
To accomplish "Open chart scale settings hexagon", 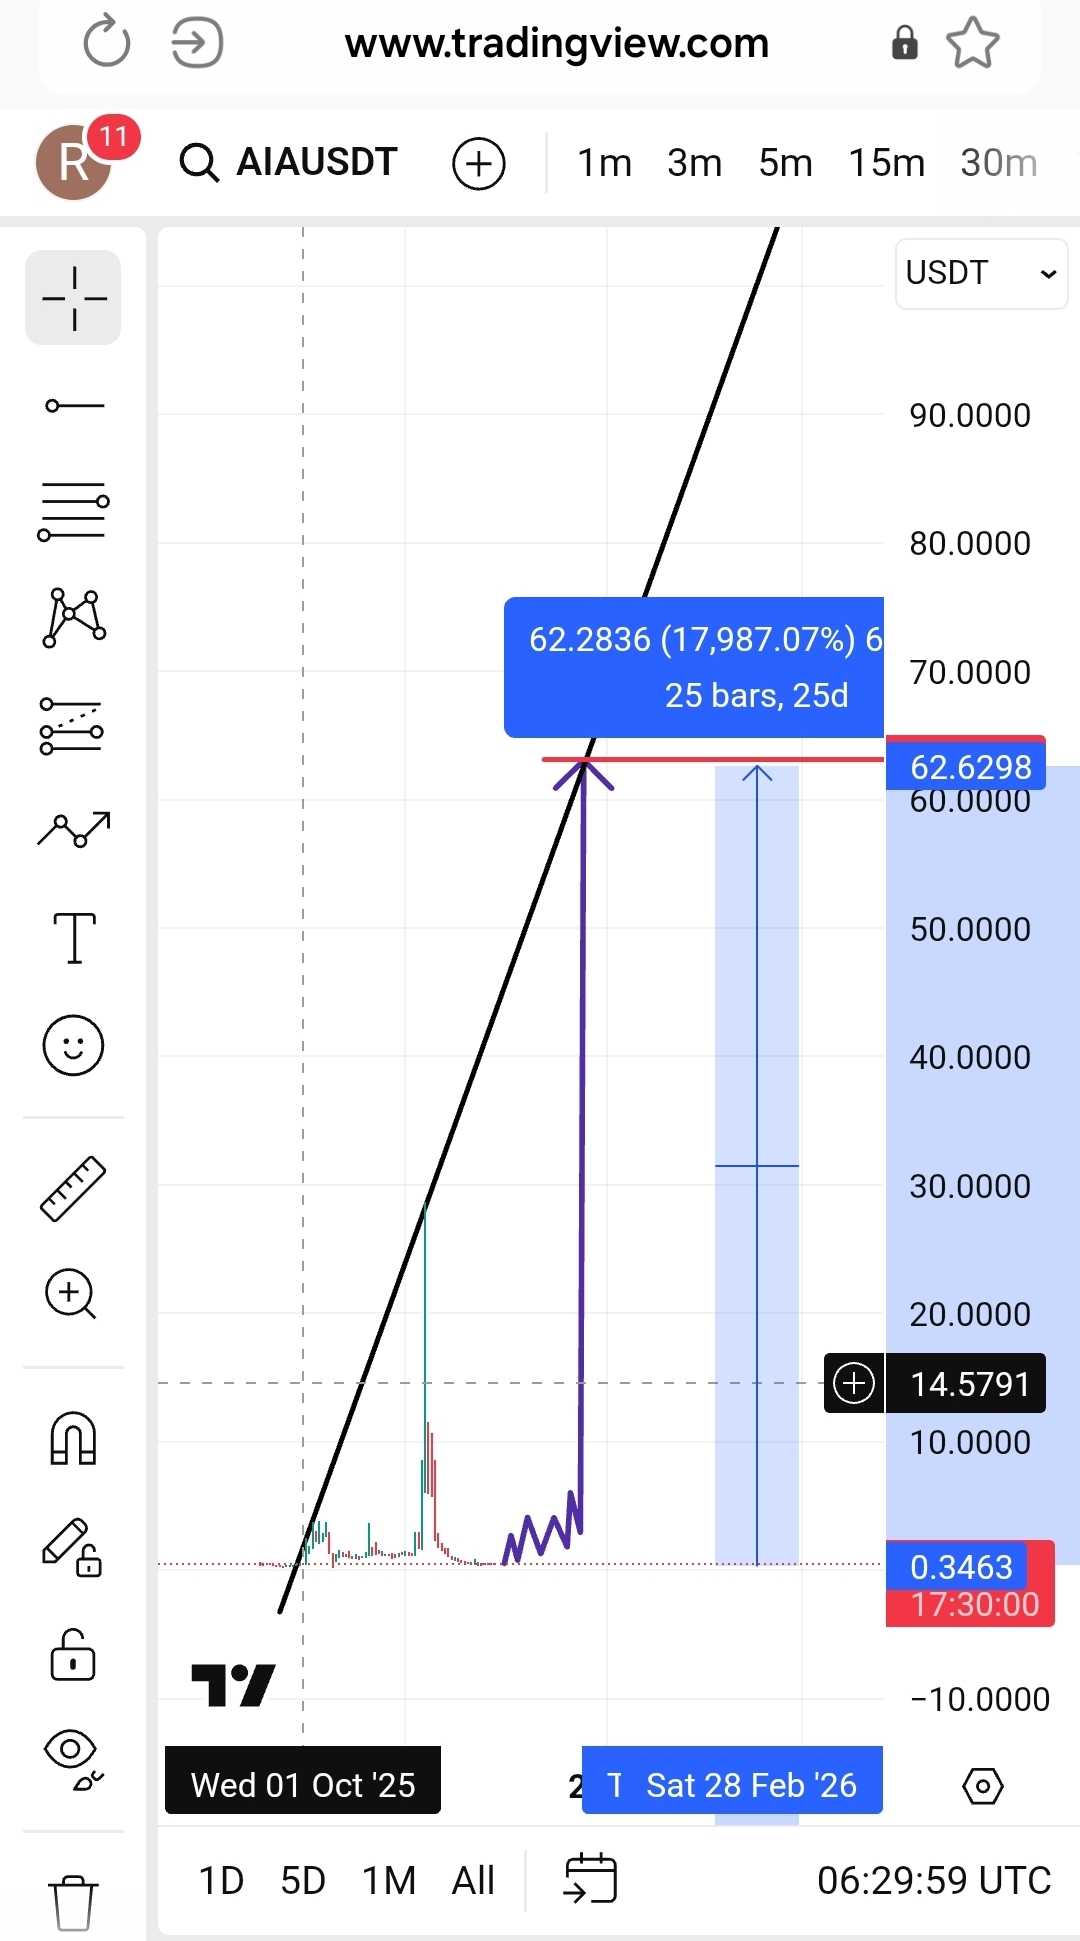I will (982, 1786).
